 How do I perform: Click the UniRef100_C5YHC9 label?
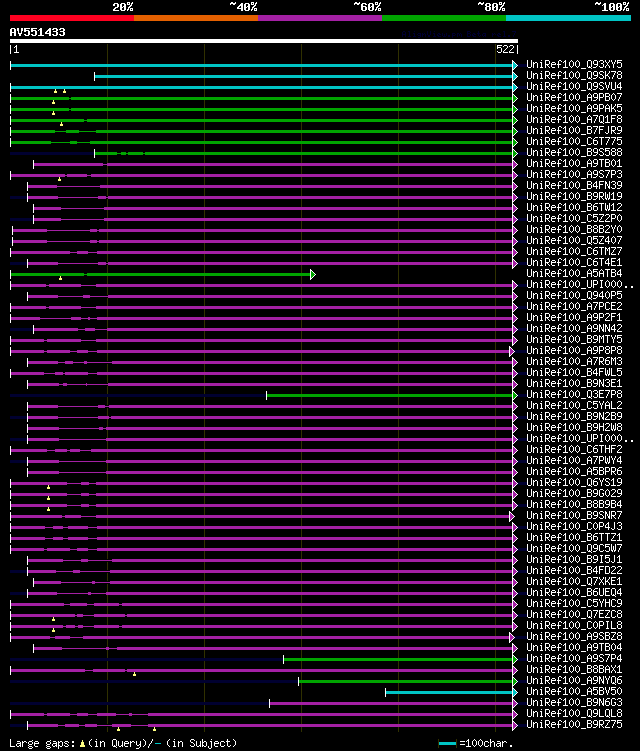click(x=574, y=604)
